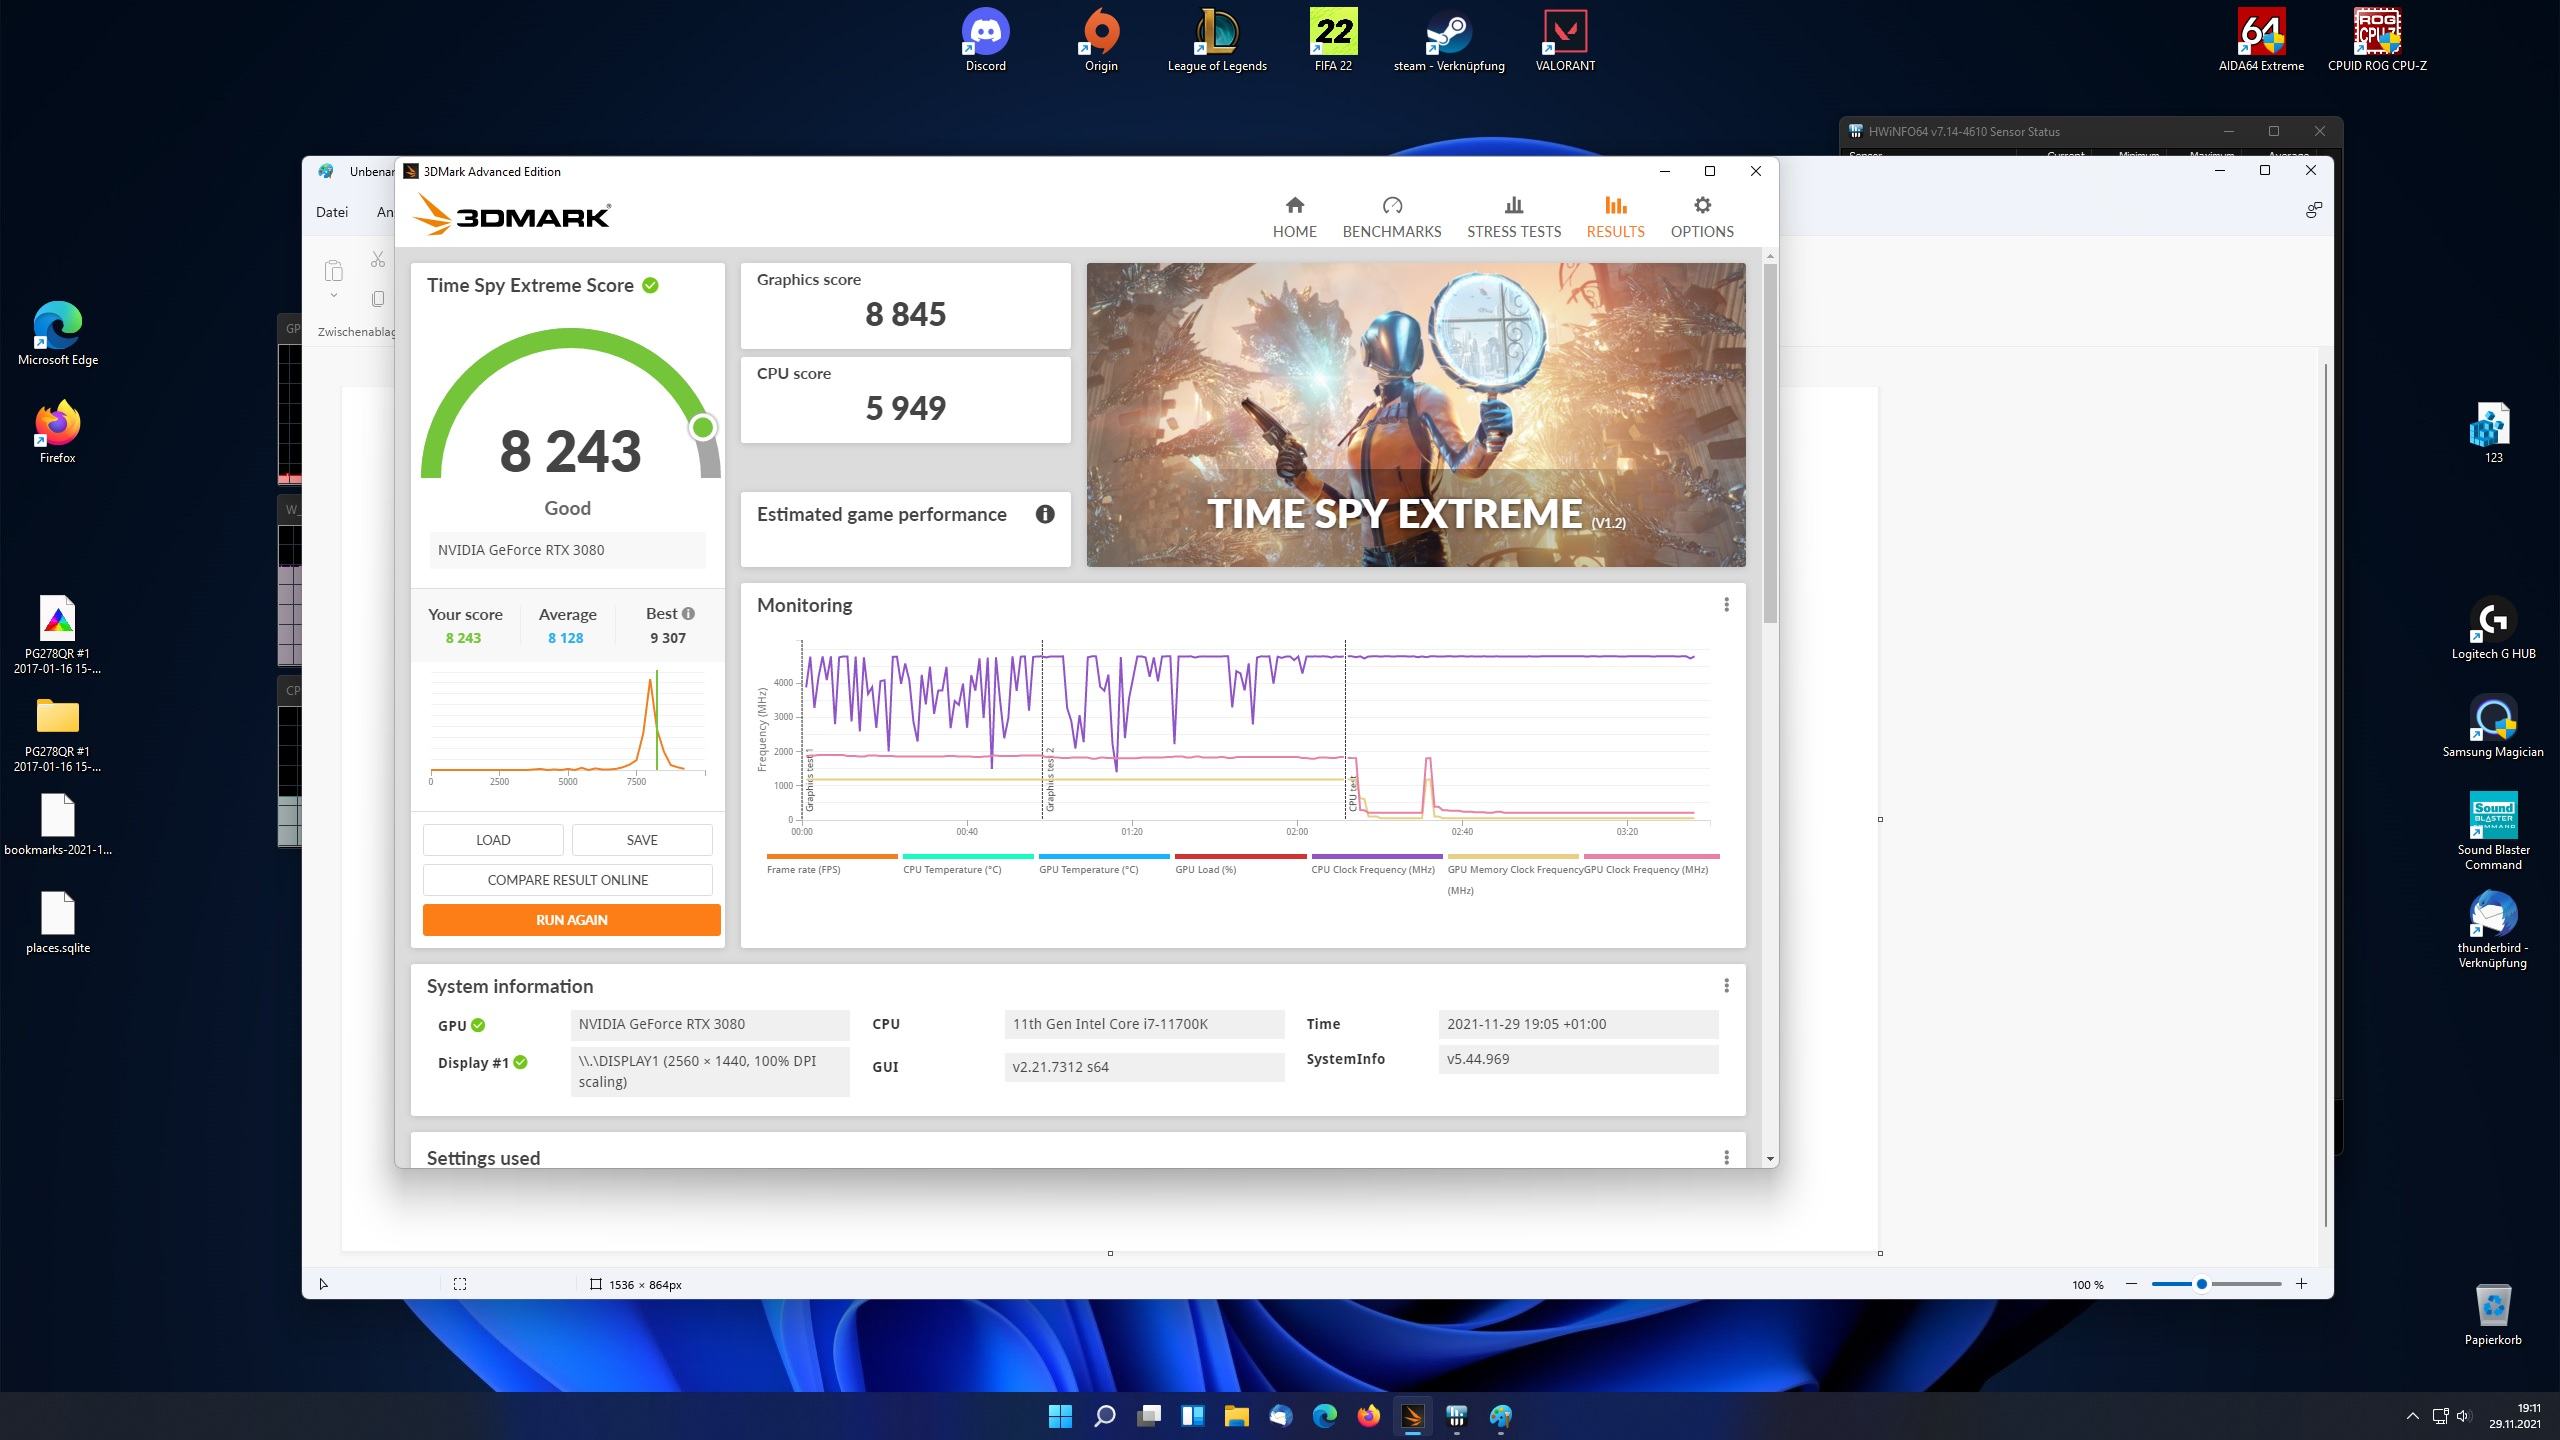Open the Windows Start menu in the taskbar

1060,1416
